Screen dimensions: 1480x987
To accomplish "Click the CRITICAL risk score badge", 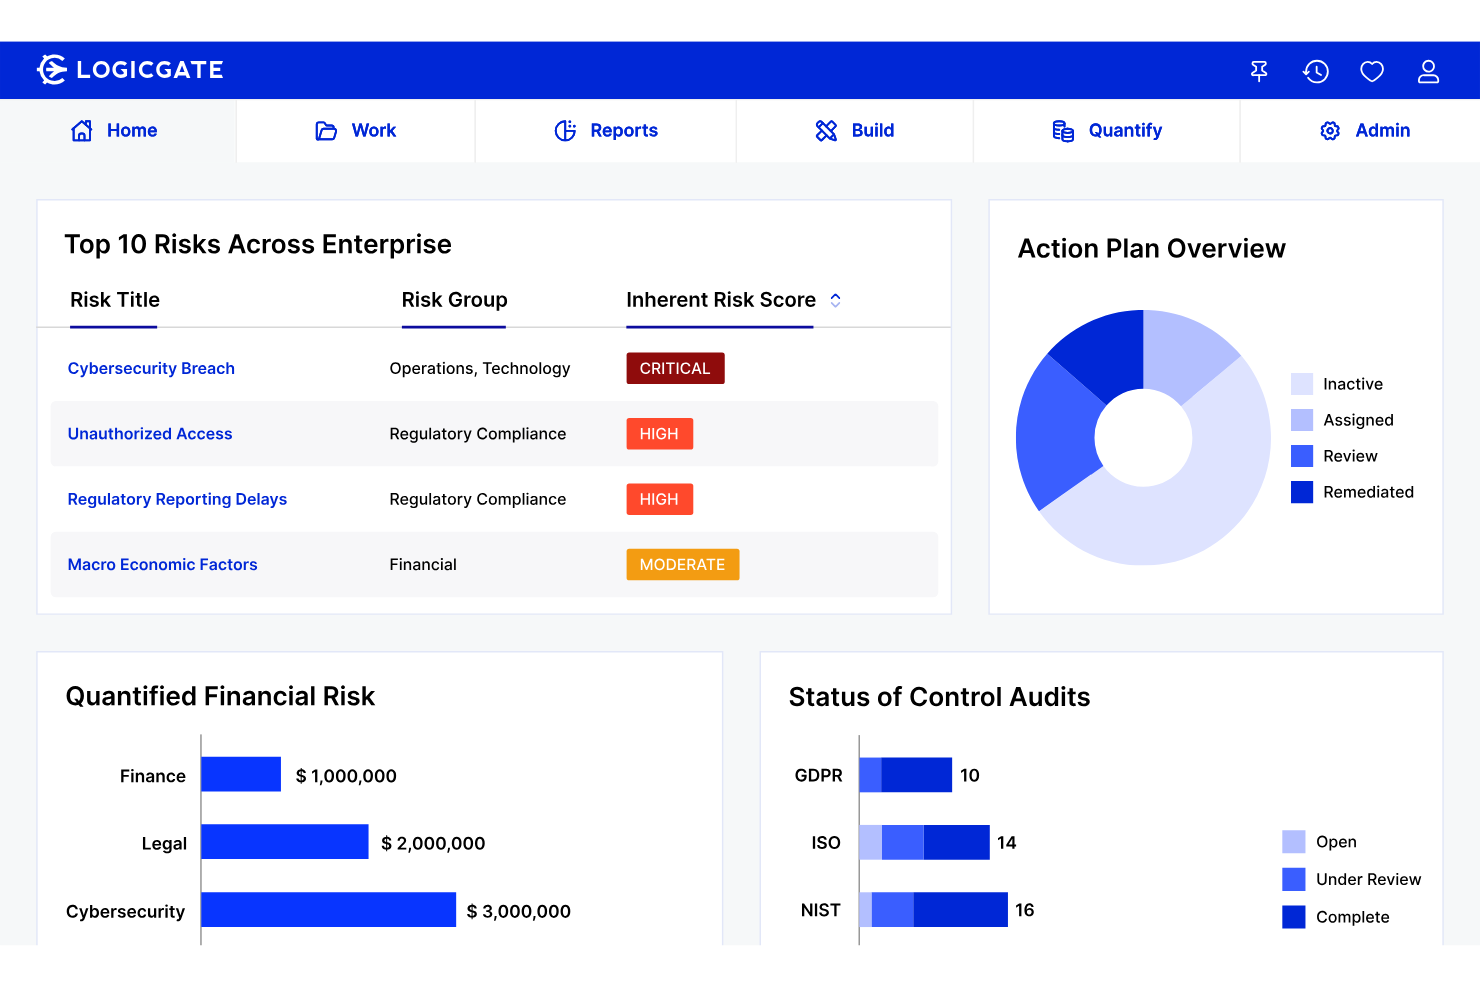I will (675, 368).
